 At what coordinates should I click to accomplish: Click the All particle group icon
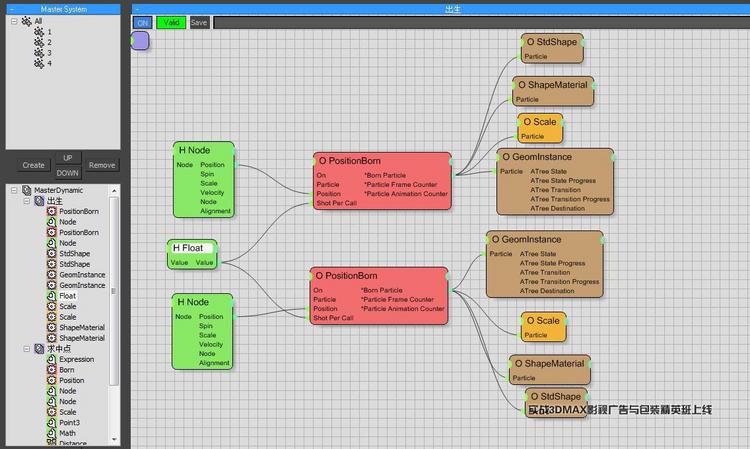(27, 21)
